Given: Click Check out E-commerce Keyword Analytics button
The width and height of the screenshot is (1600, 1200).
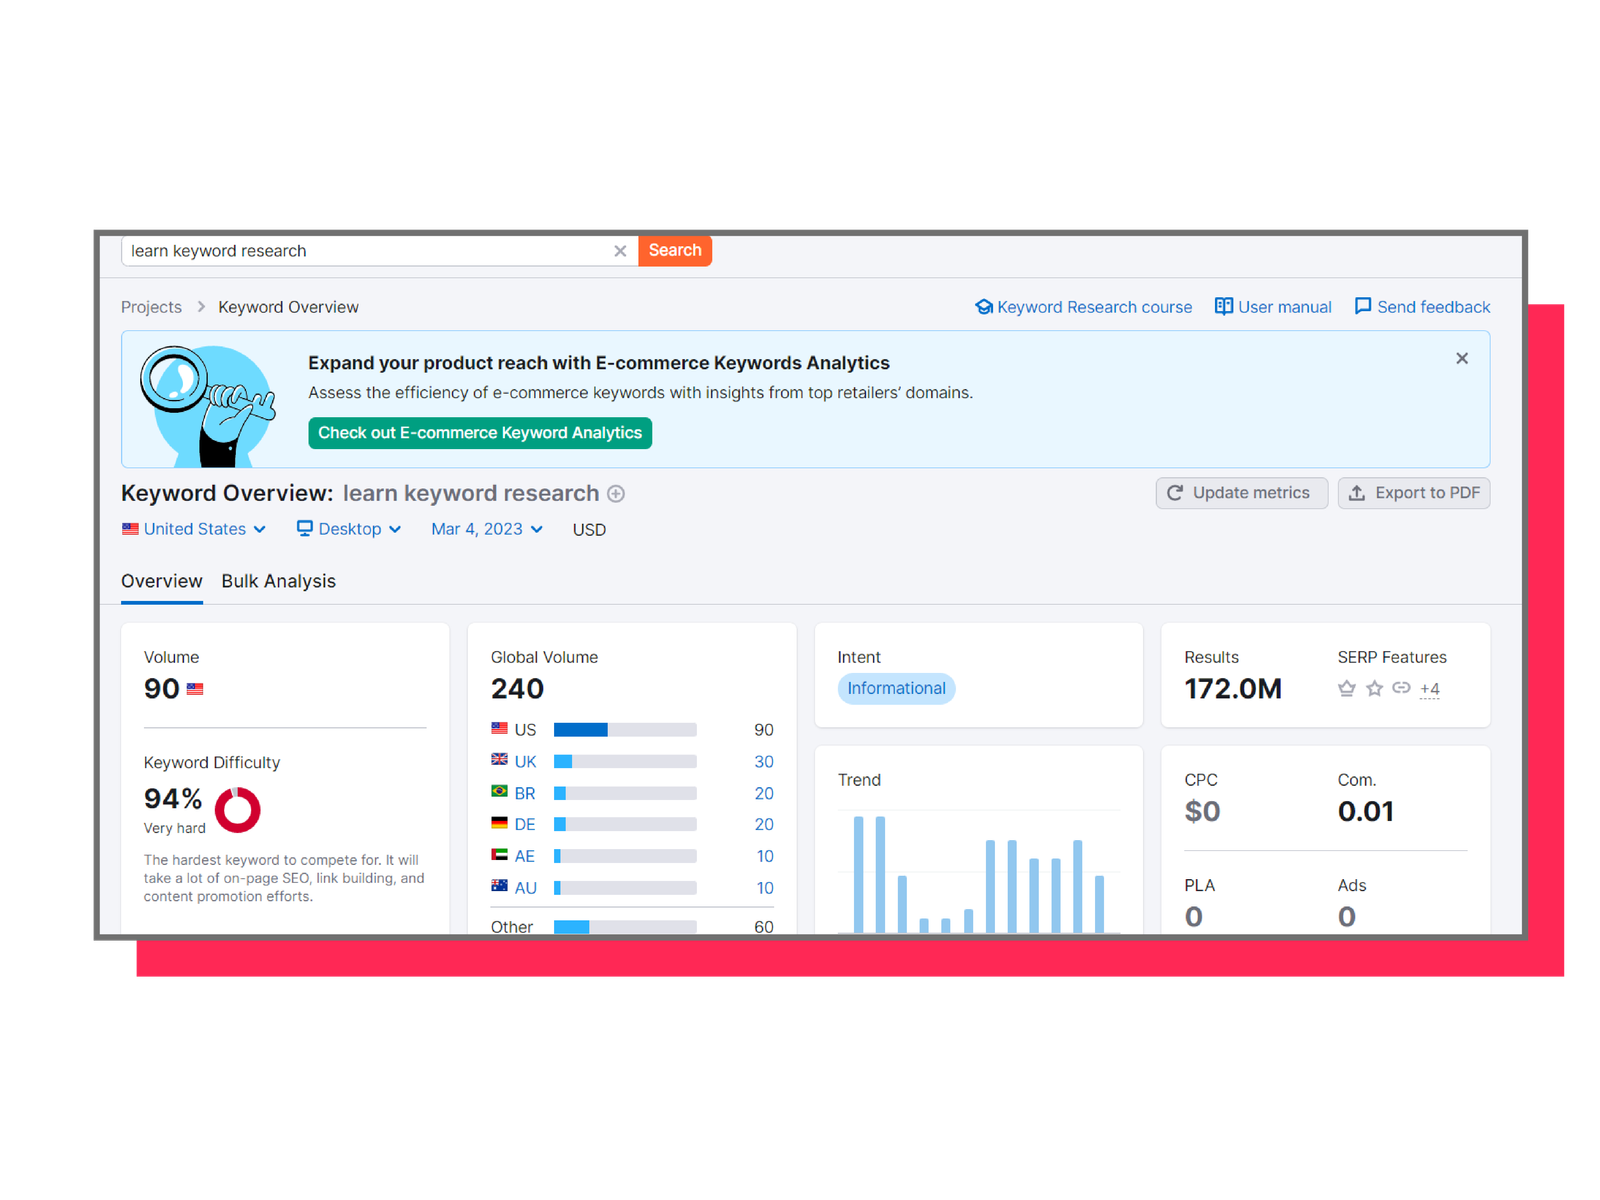Looking at the screenshot, I should (480, 433).
